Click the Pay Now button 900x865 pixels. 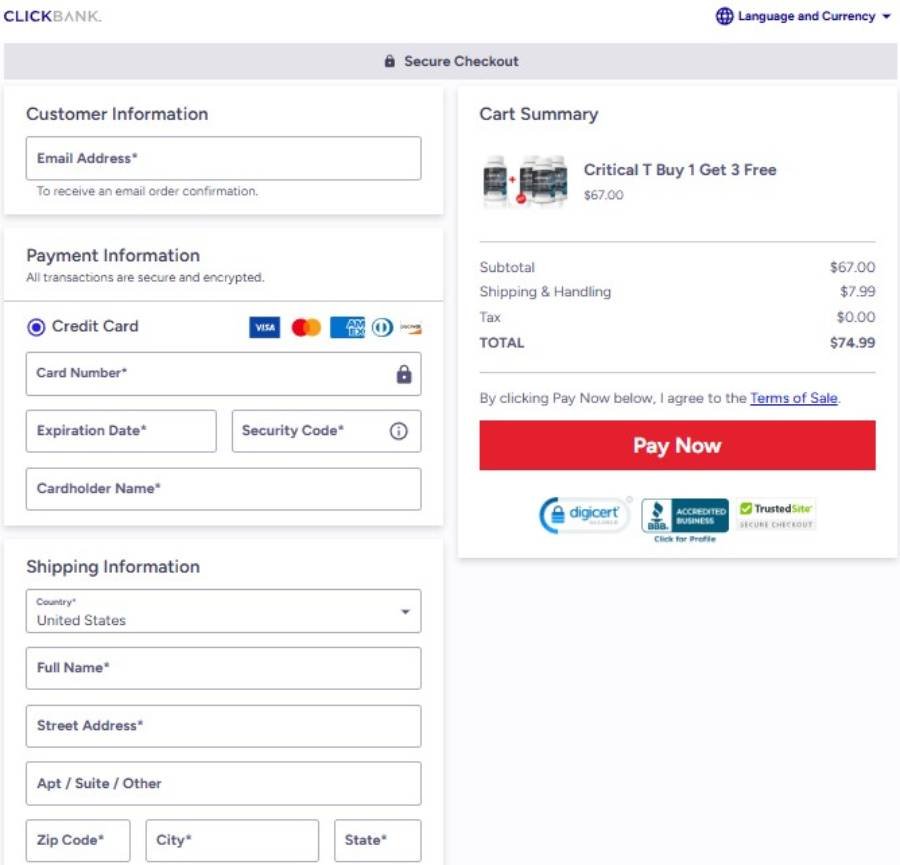coord(677,445)
